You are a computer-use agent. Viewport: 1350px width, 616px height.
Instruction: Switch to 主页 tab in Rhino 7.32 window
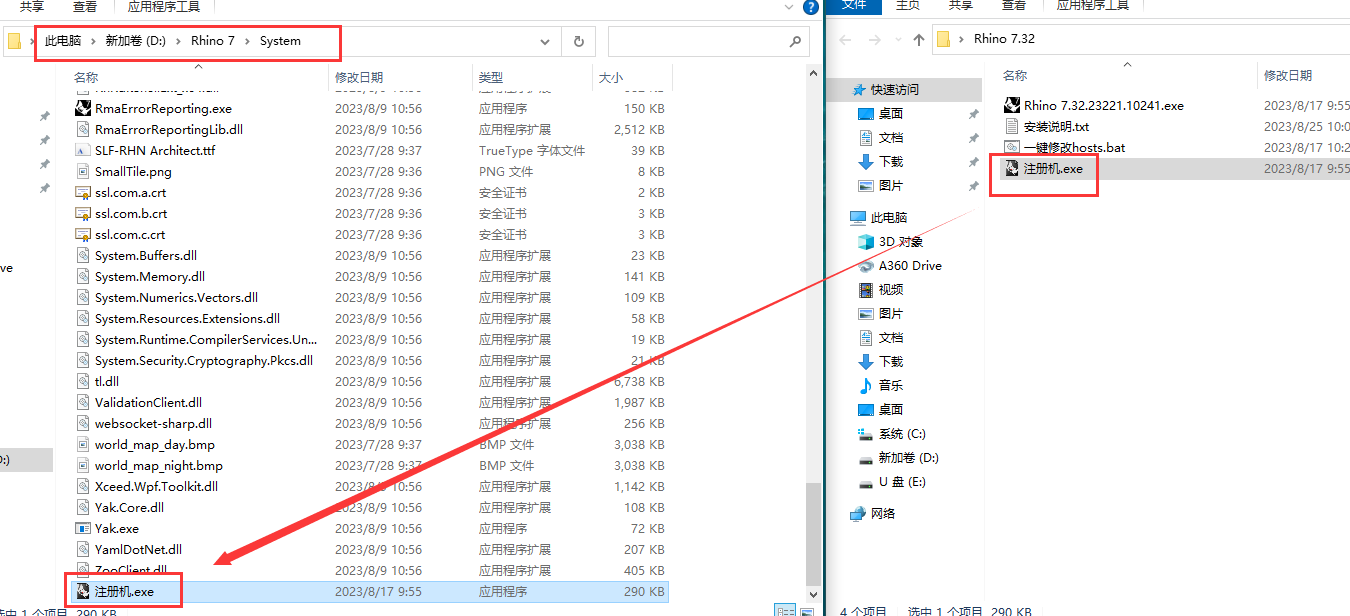click(907, 6)
